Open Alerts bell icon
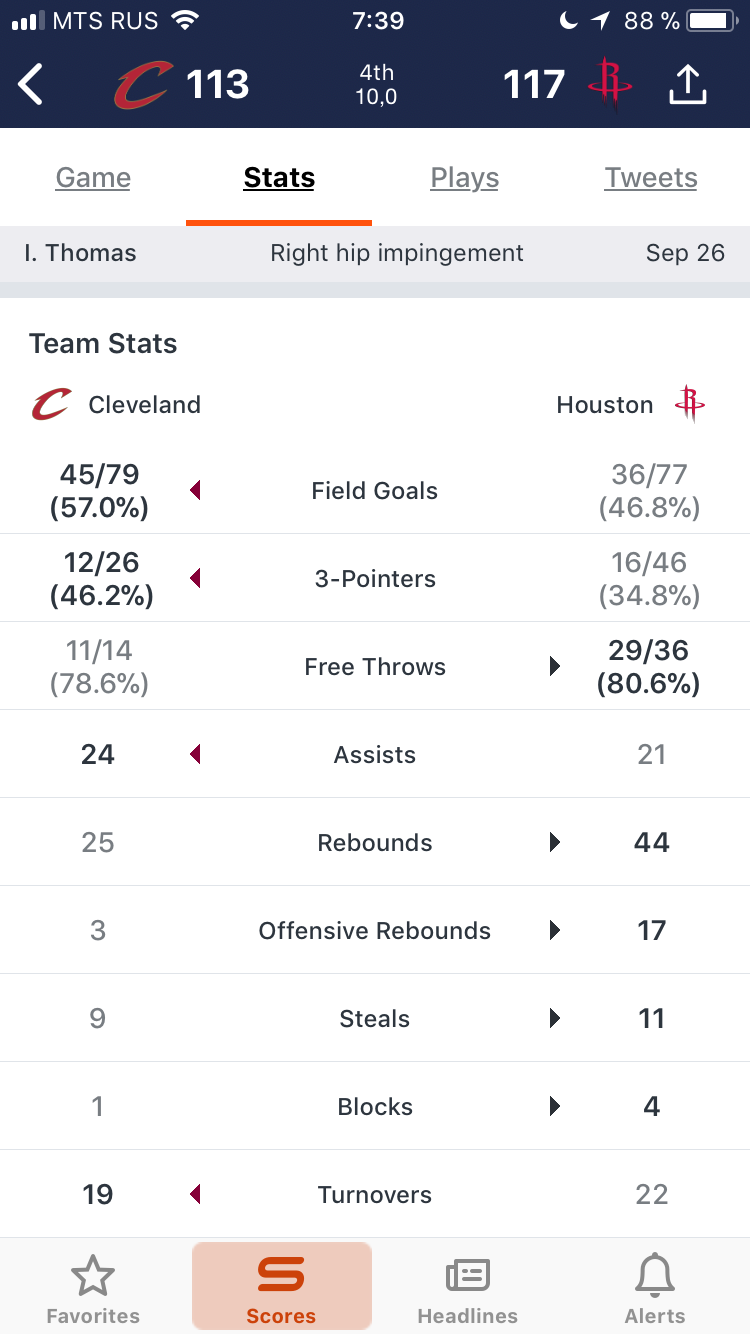The height and width of the screenshot is (1334, 750). click(655, 1275)
